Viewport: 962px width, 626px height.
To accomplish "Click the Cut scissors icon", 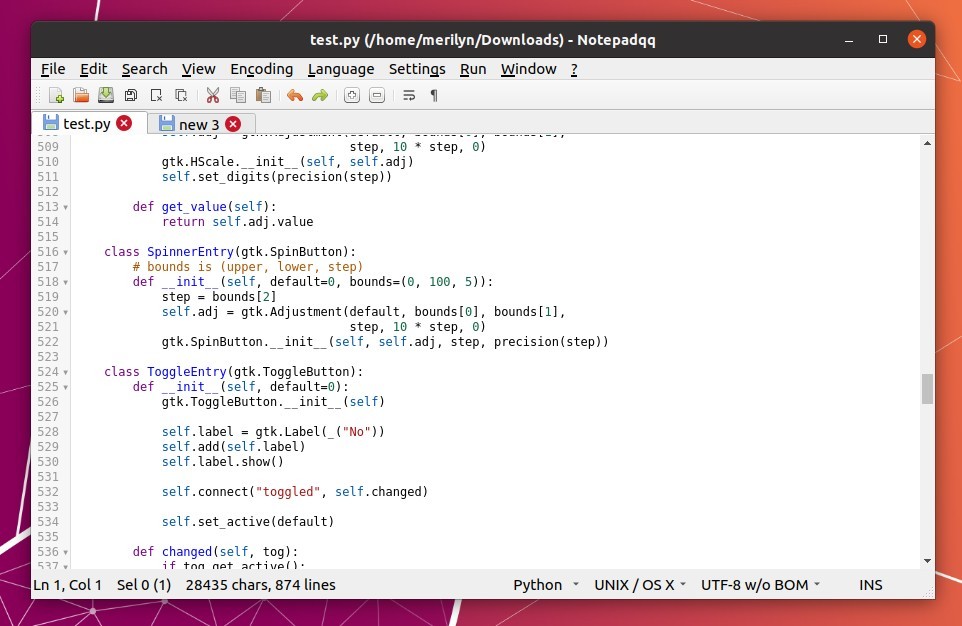I will [x=212, y=96].
